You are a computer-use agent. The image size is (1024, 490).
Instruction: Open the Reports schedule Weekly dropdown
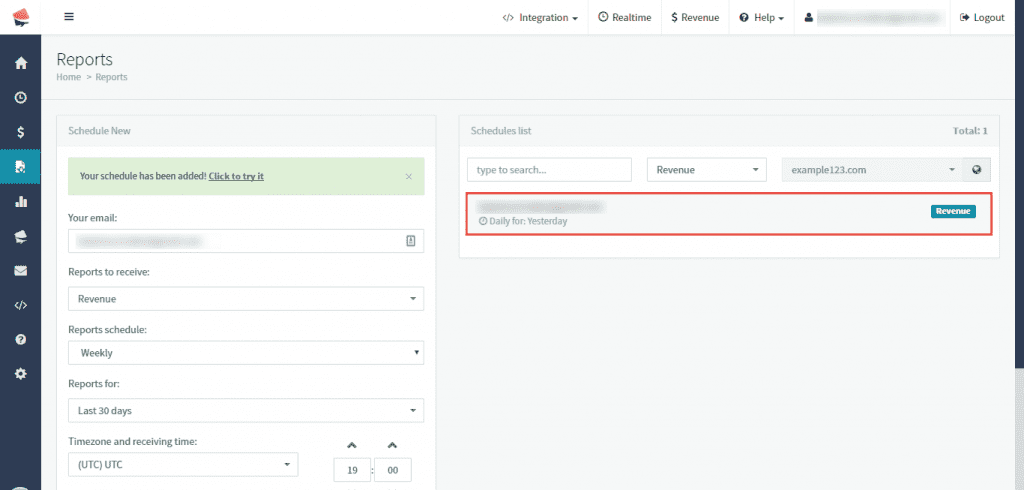pyautogui.click(x=245, y=353)
